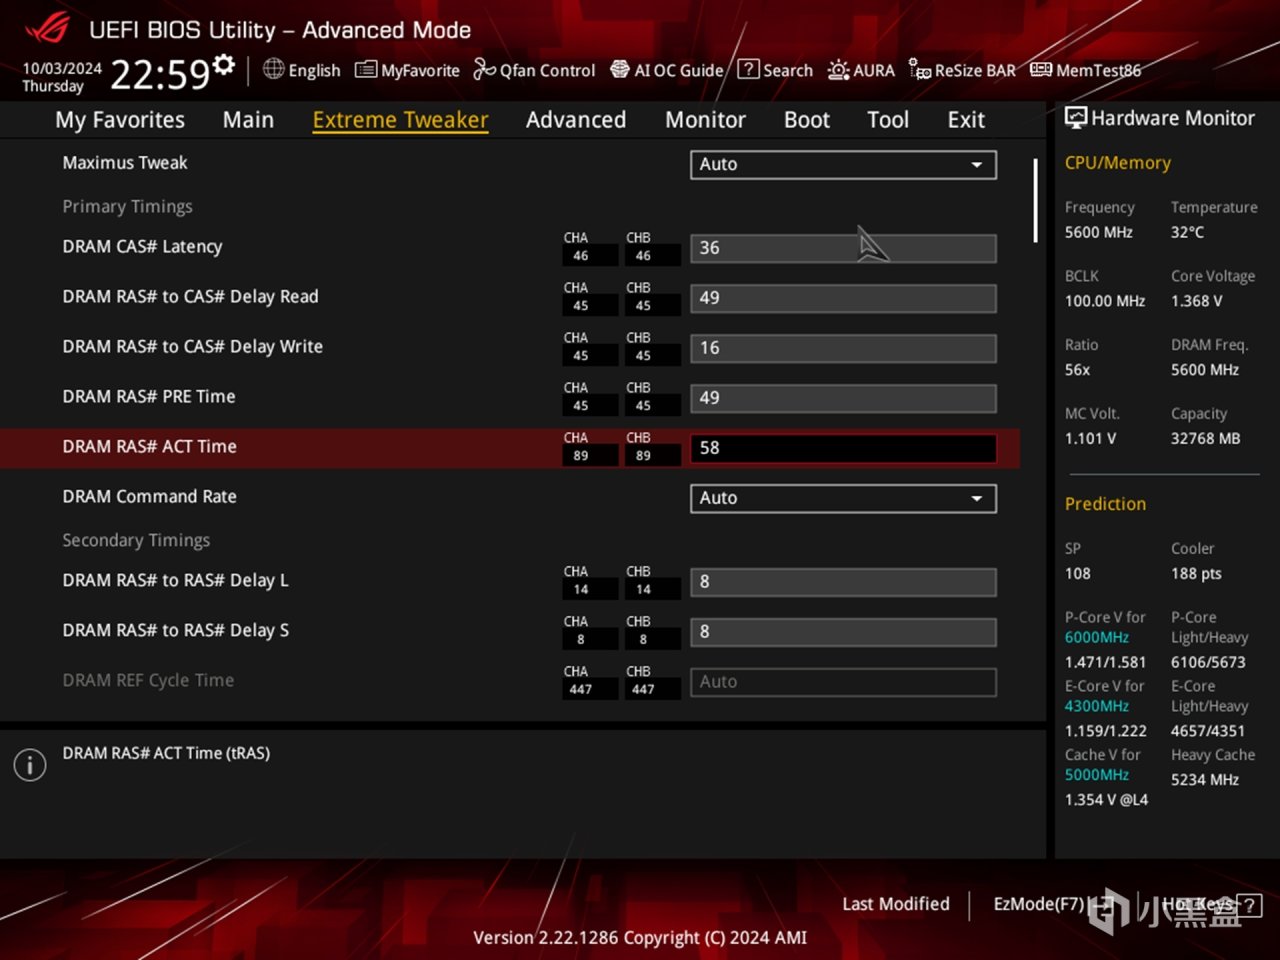Open the Main tab
1280x960 pixels.
pyautogui.click(x=248, y=120)
